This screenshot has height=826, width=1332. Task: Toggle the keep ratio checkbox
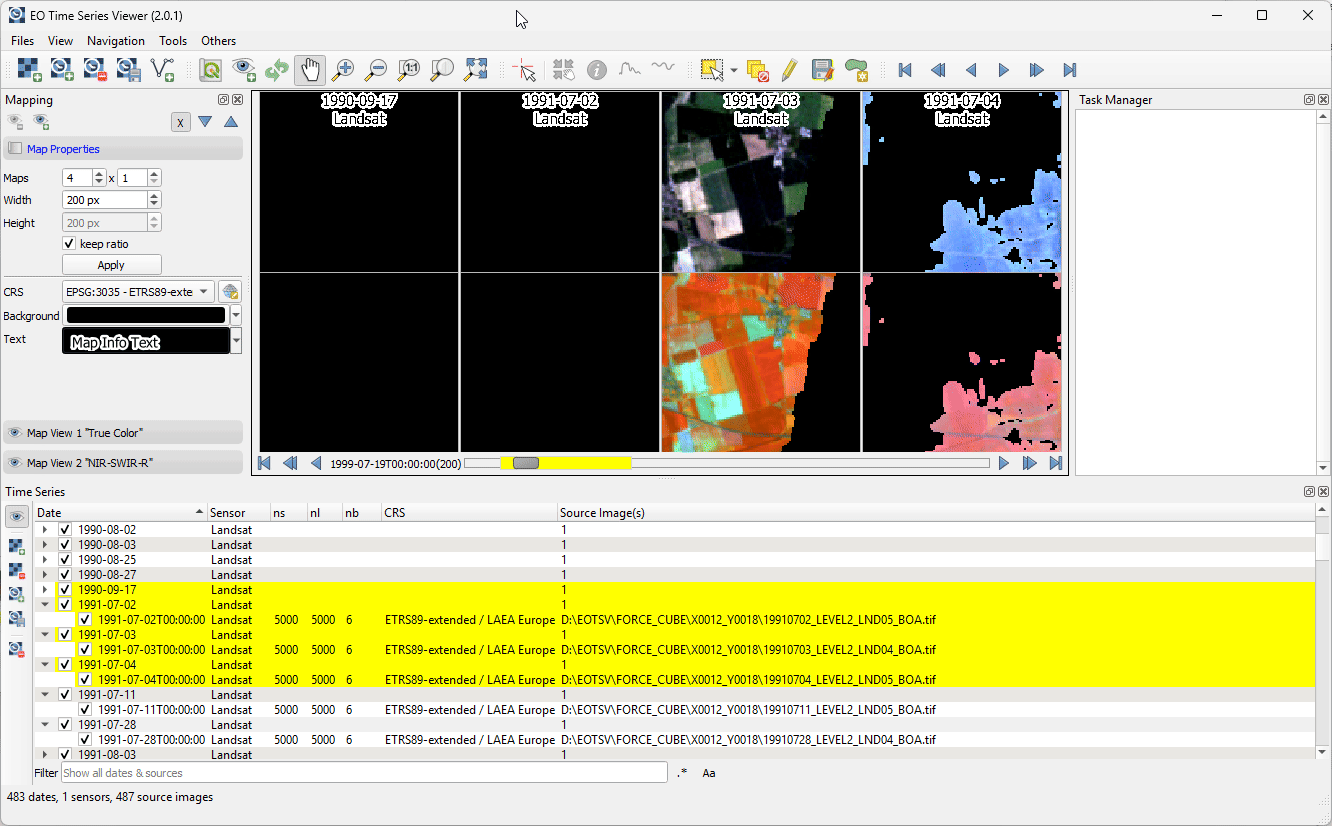69,244
